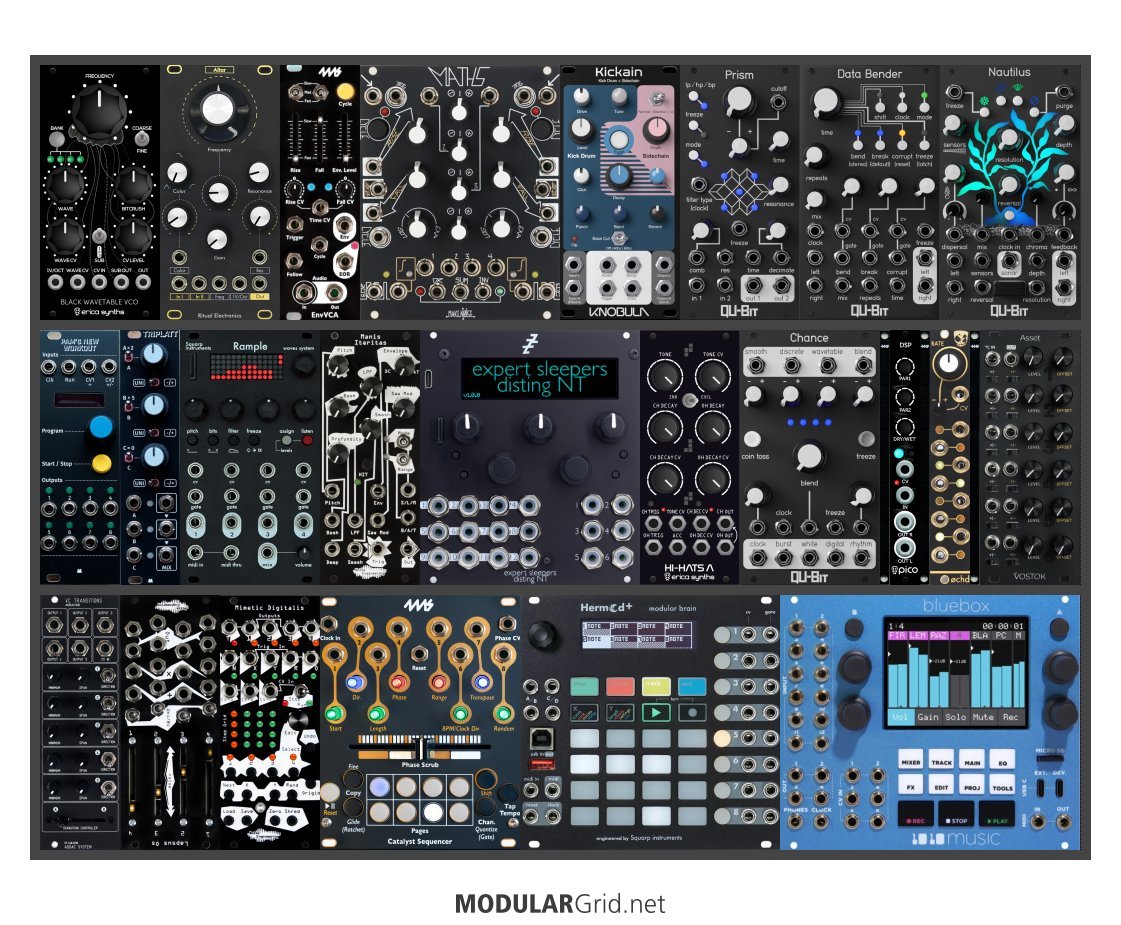Click the assign button on Rample

click(287, 441)
